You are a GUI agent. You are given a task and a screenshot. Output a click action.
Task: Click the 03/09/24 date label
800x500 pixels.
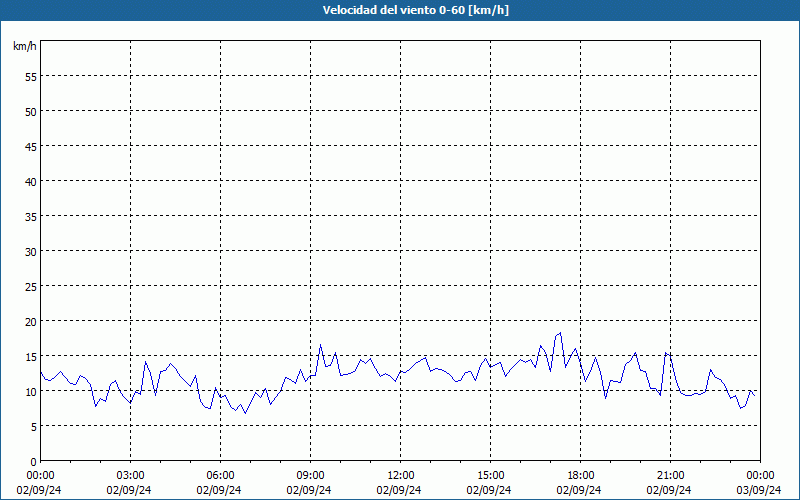[x=759, y=490]
